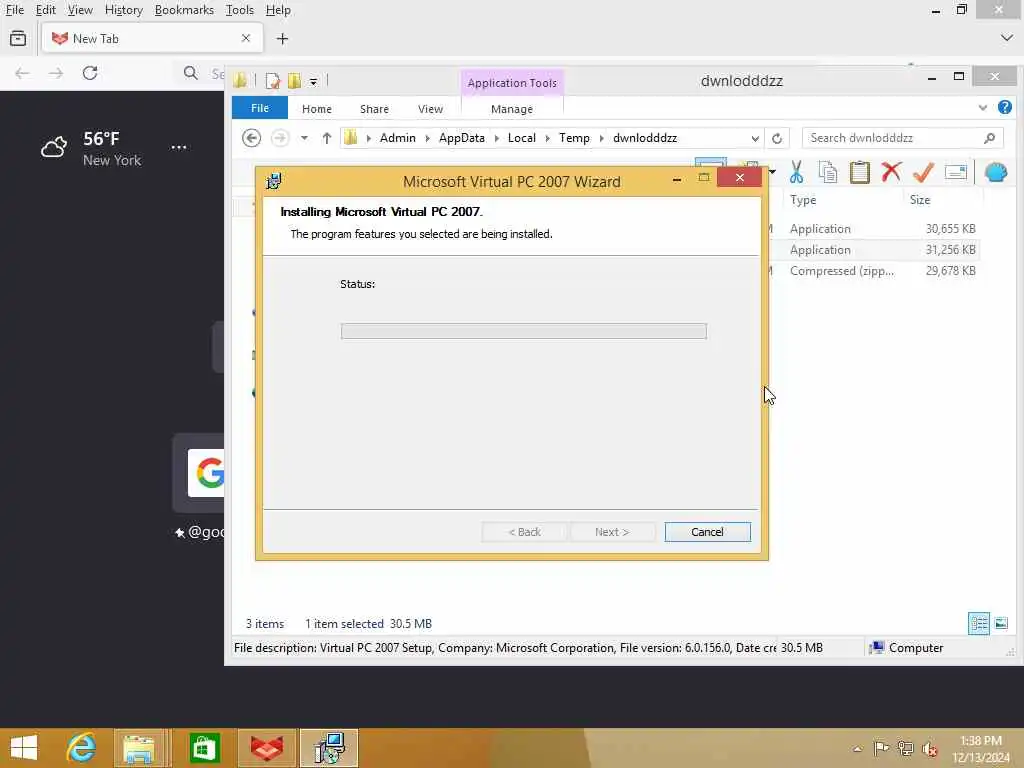Open Windows Store from the taskbar
The width and height of the screenshot is (1024, 768).
pos(204,748)
